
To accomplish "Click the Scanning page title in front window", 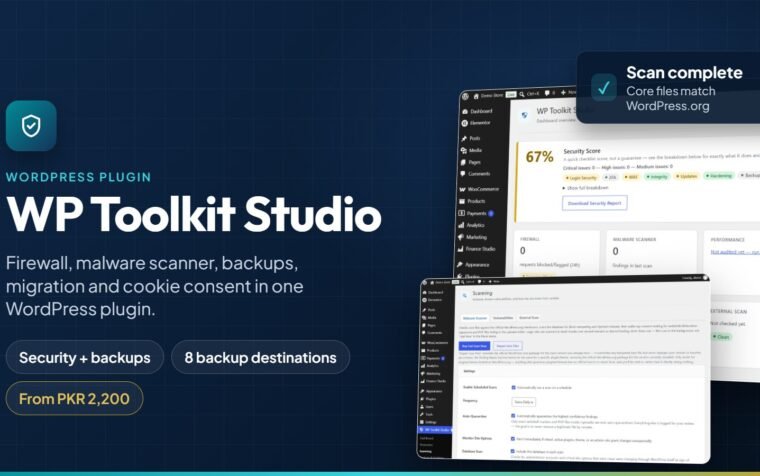I will (482, 293).
